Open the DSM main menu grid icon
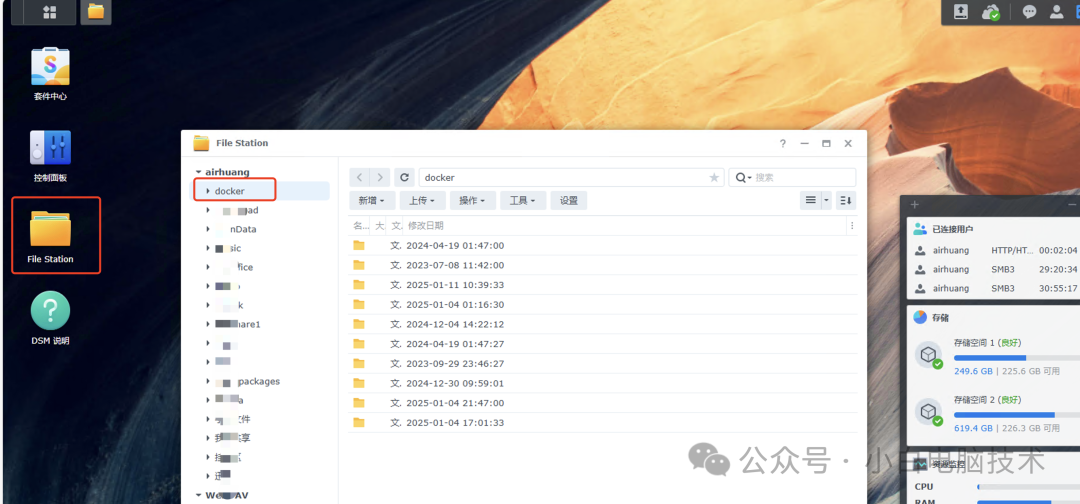1080x504 pixels. tap(50, 12)
